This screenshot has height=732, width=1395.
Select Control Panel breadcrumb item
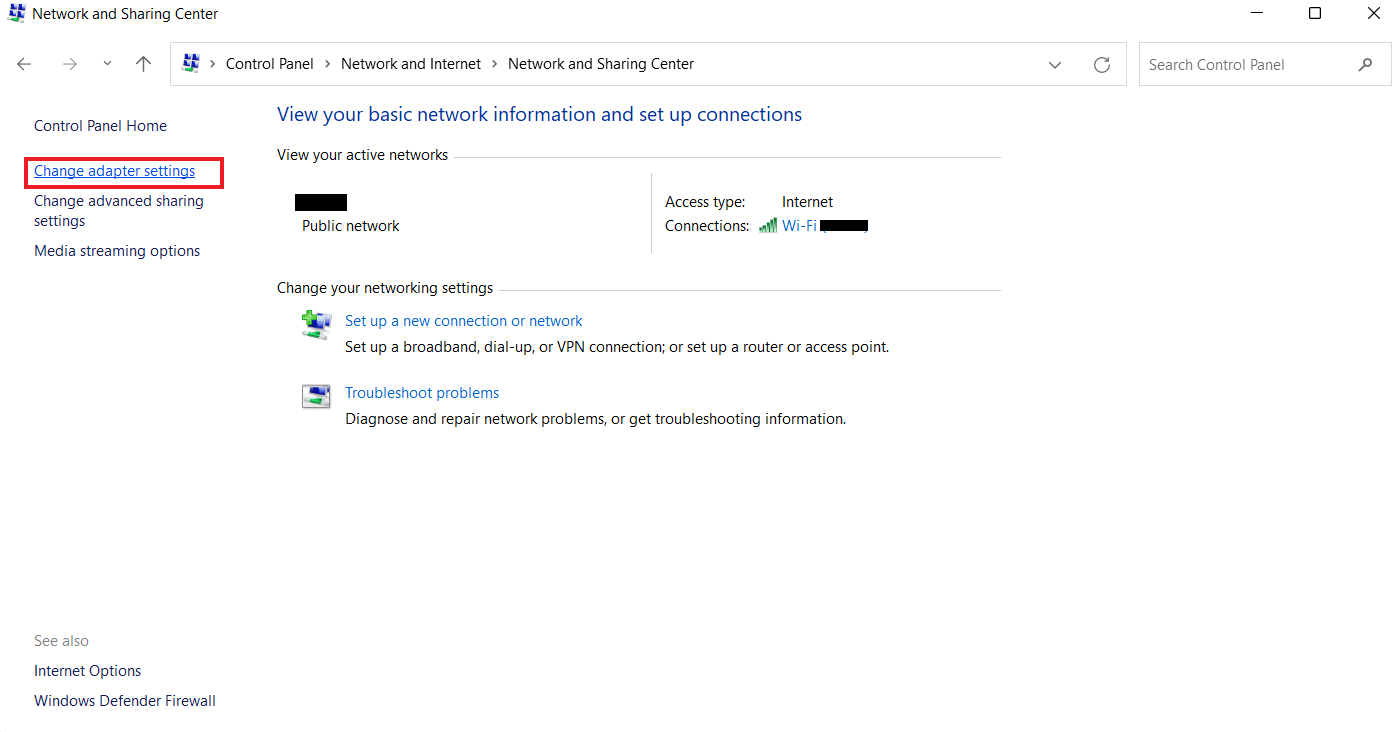[x=270, y=64]
